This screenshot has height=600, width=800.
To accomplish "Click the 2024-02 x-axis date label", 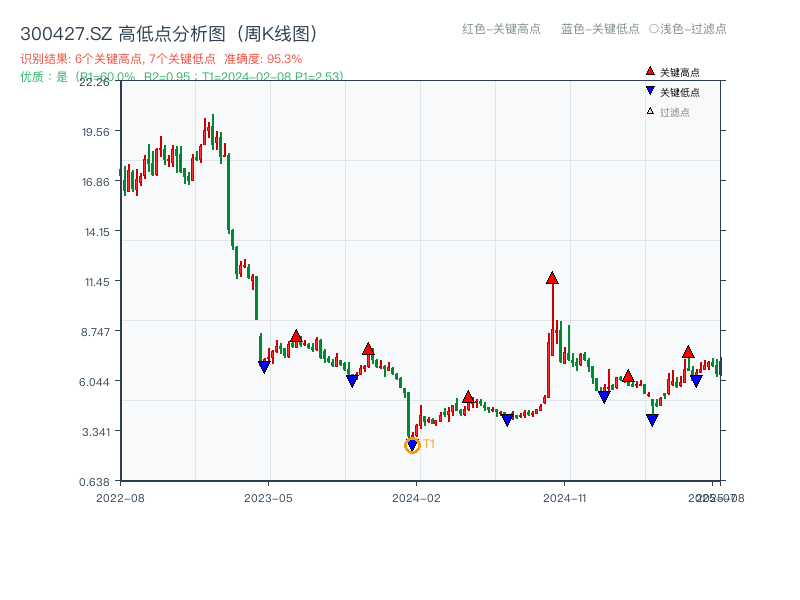I will (418, 497).
